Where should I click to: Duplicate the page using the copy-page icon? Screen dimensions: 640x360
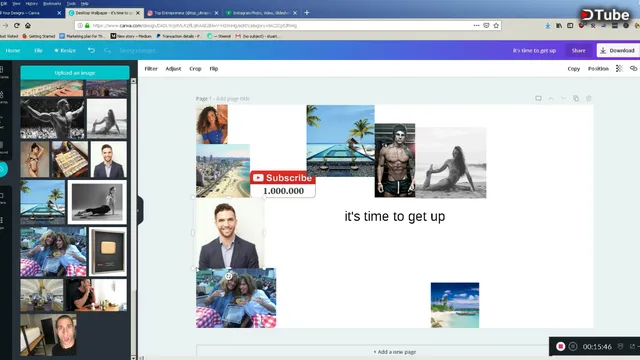[576, 98]
